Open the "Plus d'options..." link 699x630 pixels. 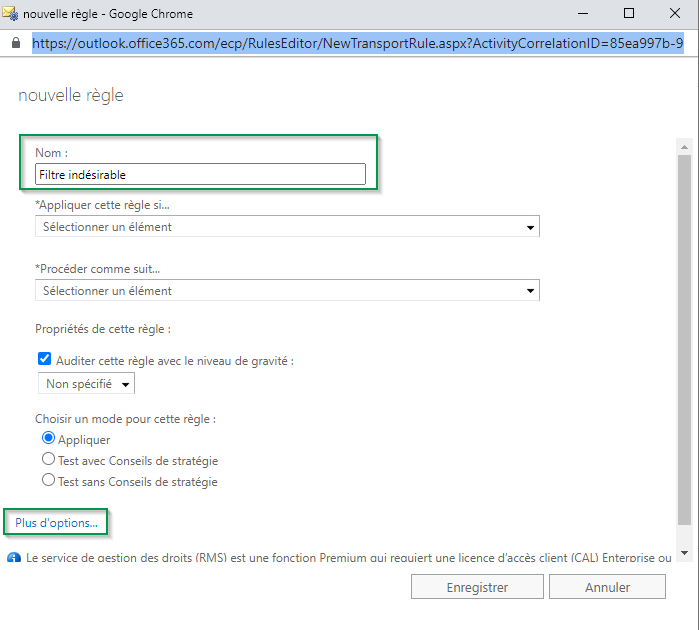pyautogui.click(x=57, y=523)
